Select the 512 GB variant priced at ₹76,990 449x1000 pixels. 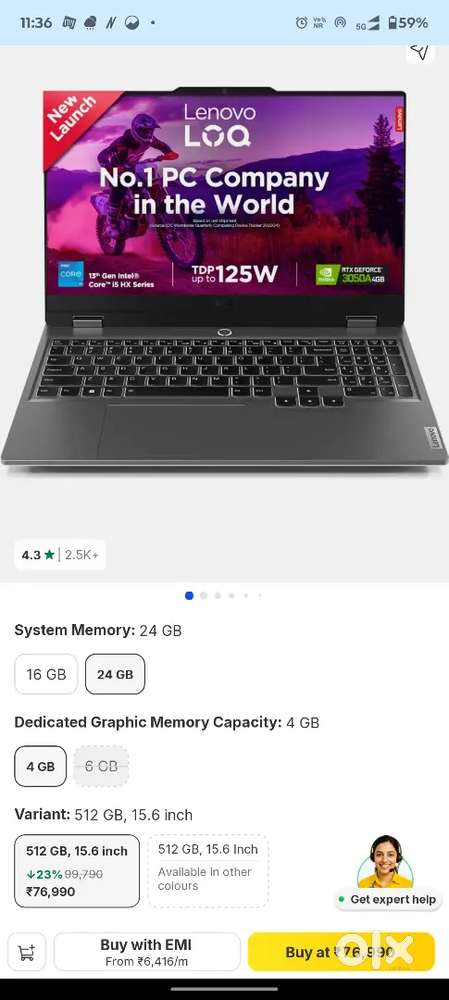(x=77, y=871)
